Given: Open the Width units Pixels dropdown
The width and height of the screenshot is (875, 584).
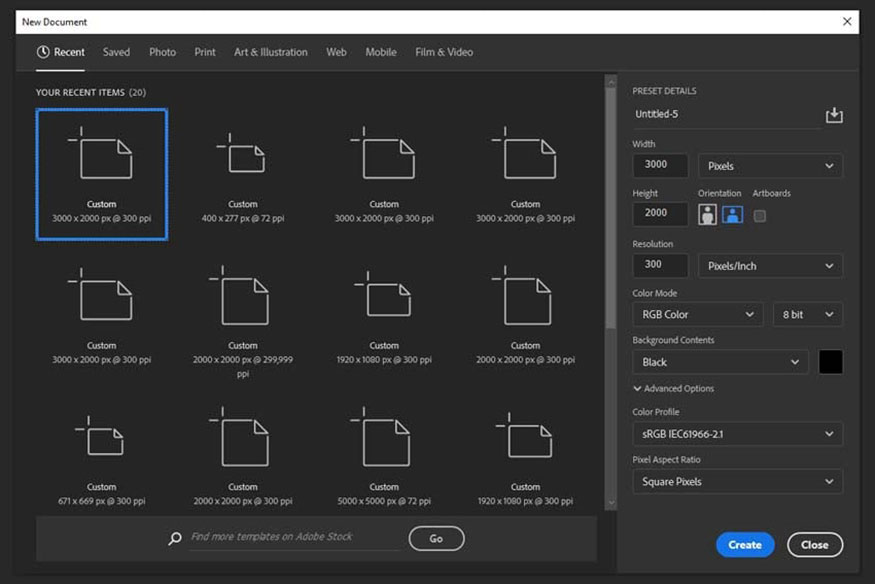Looking at the screenshot, I should (770, 166).
